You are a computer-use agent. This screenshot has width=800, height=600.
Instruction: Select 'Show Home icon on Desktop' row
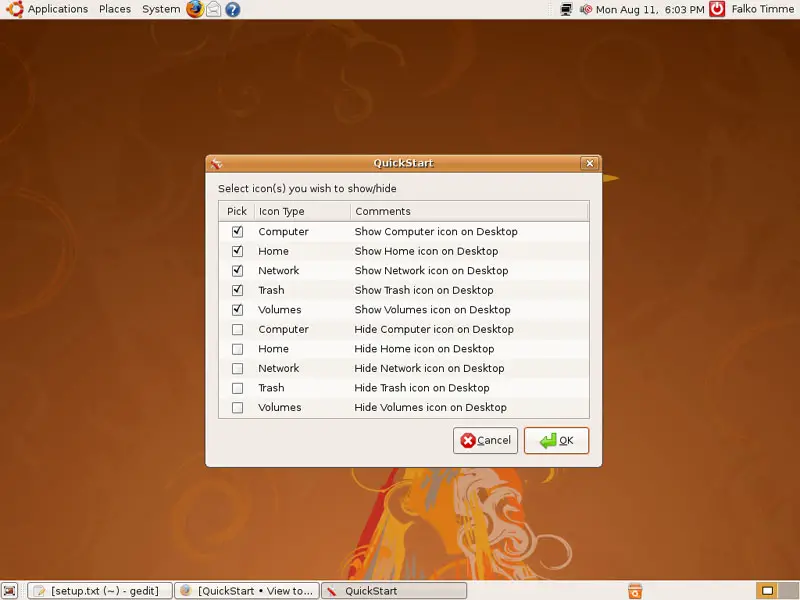coord(404,251)
